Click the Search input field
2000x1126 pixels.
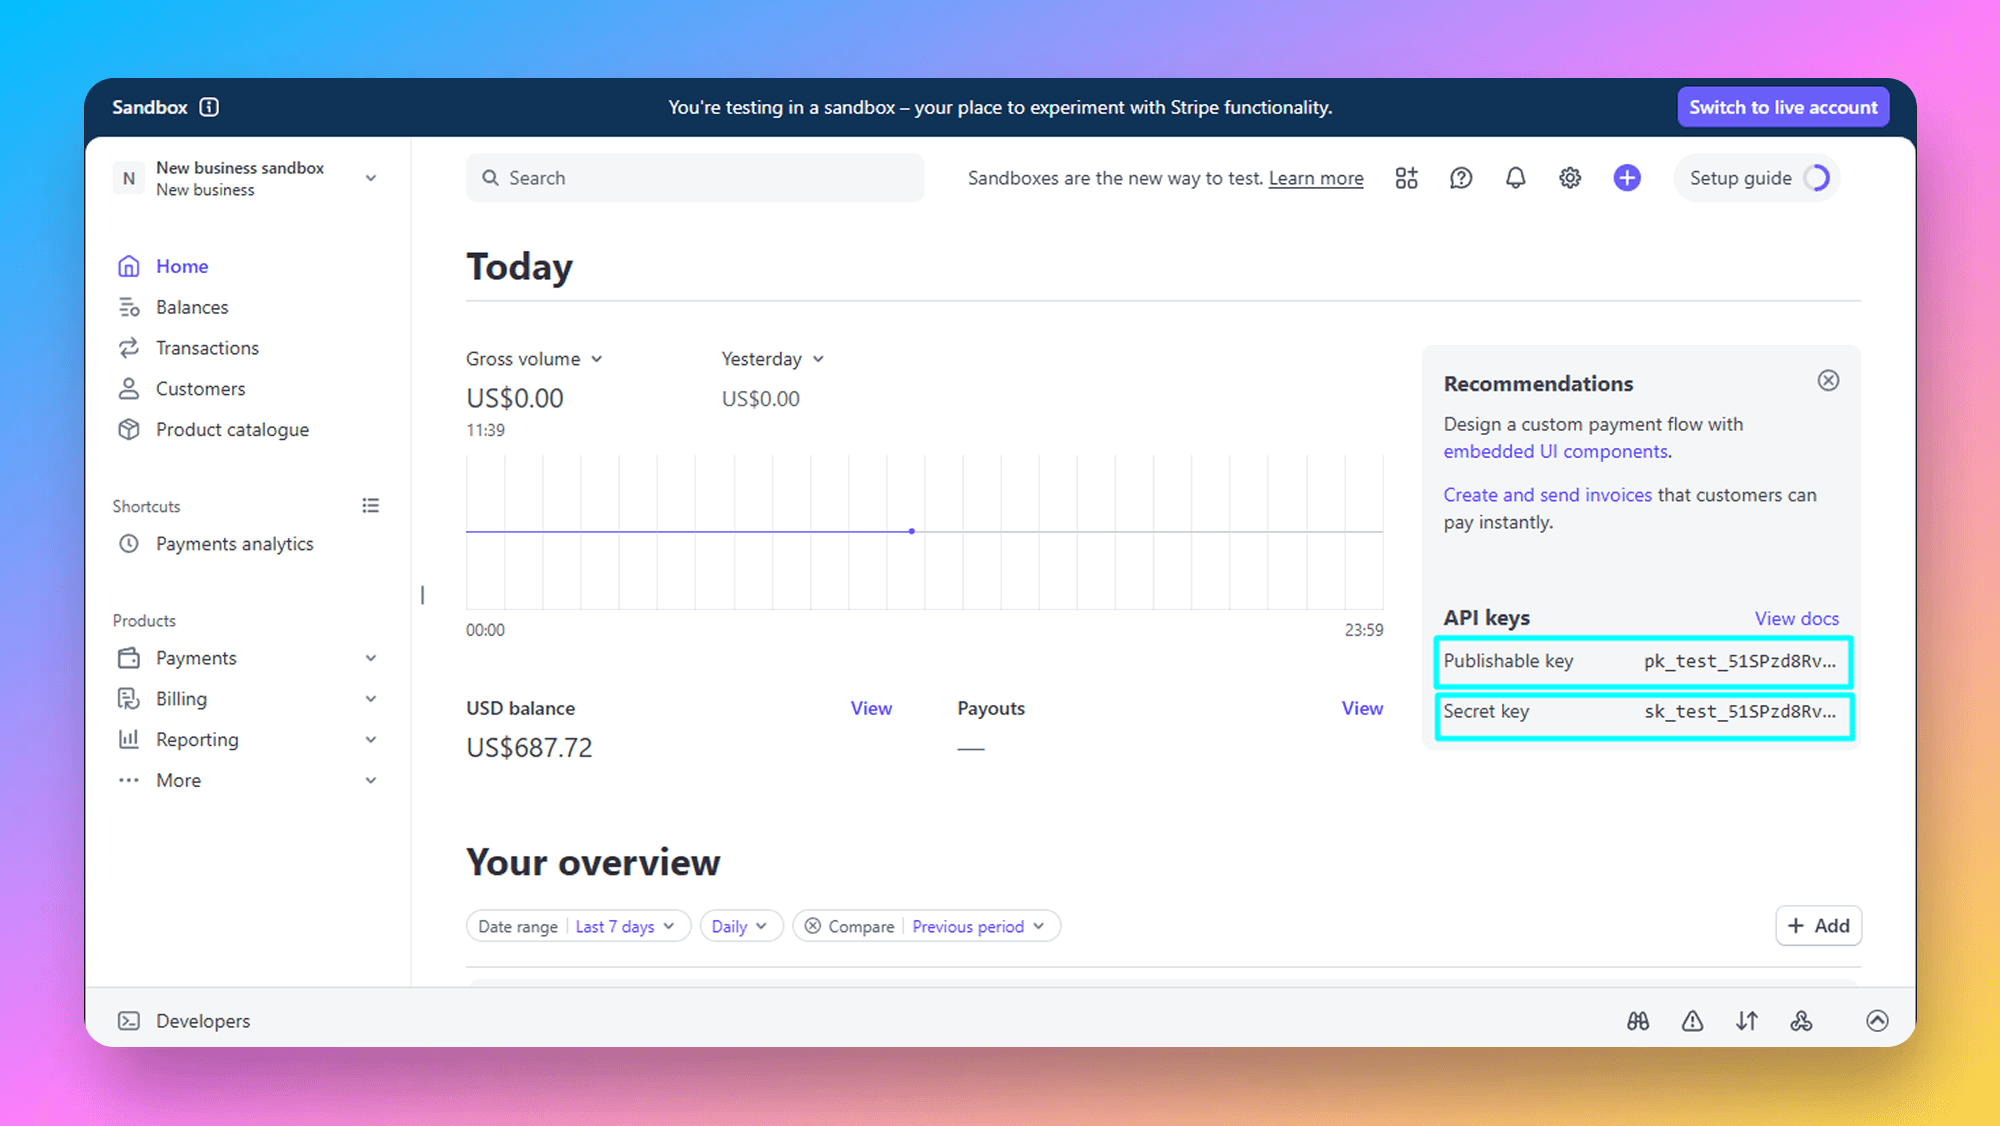coord(695,178)
